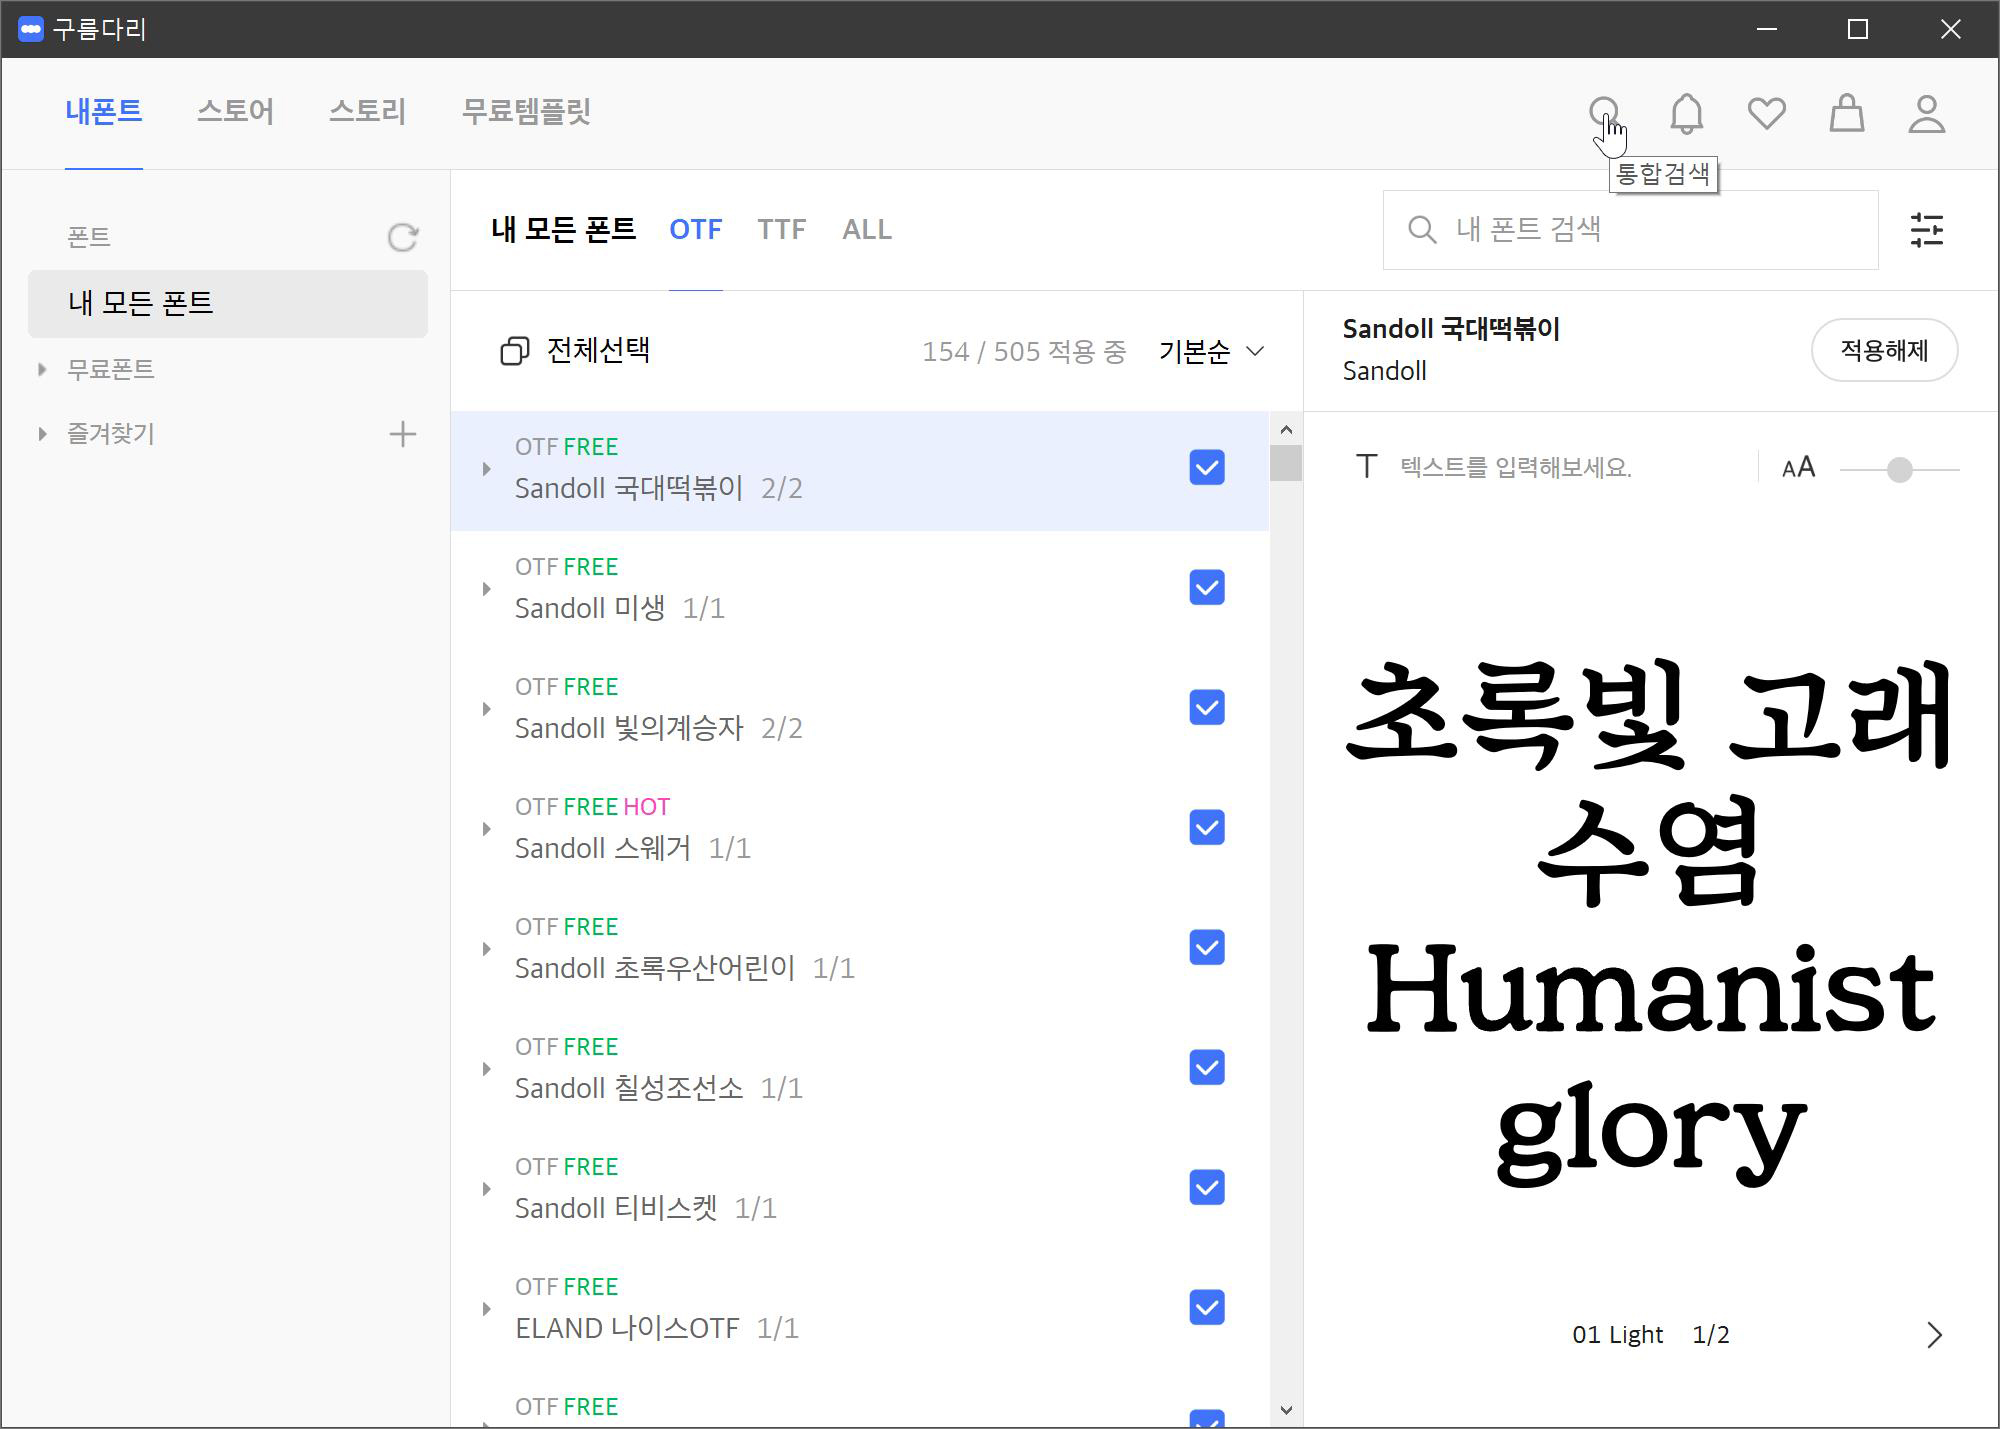Click the 적용해제 button
The width and height of the screenshot is (2000, 1429).
pos(1883,351)
